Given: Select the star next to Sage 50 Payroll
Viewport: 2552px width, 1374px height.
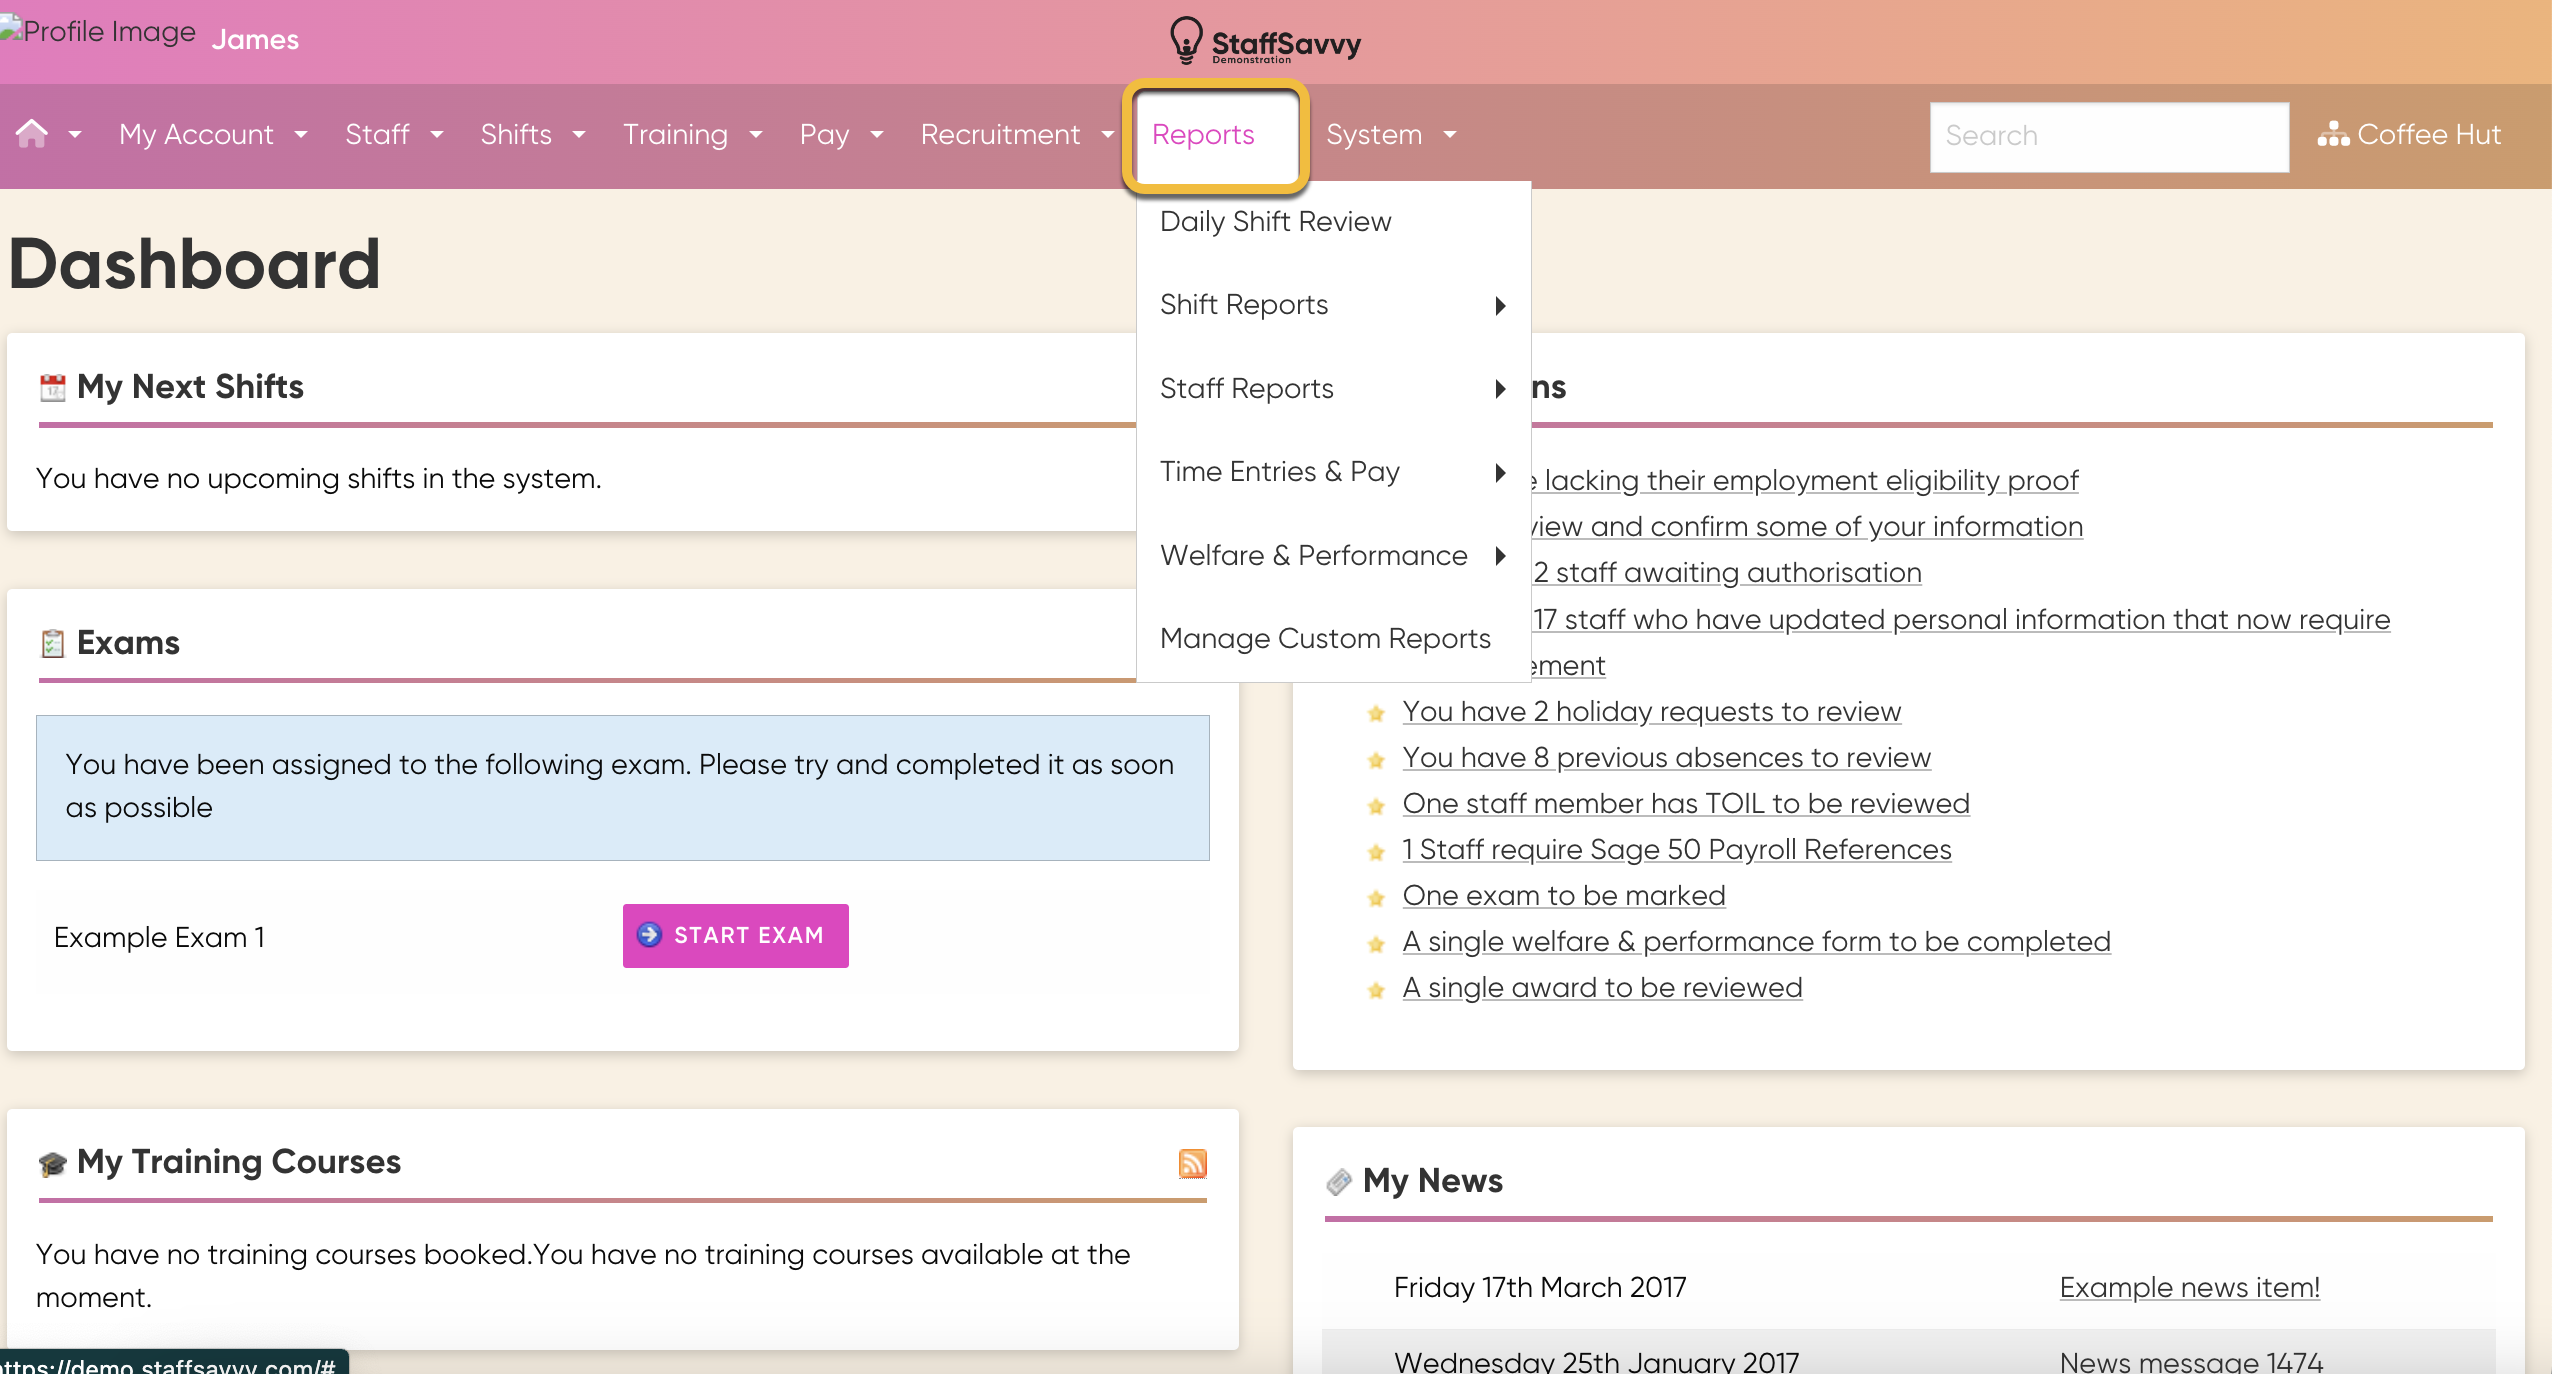Looking at the screenshot, I should coord(1376,852).
